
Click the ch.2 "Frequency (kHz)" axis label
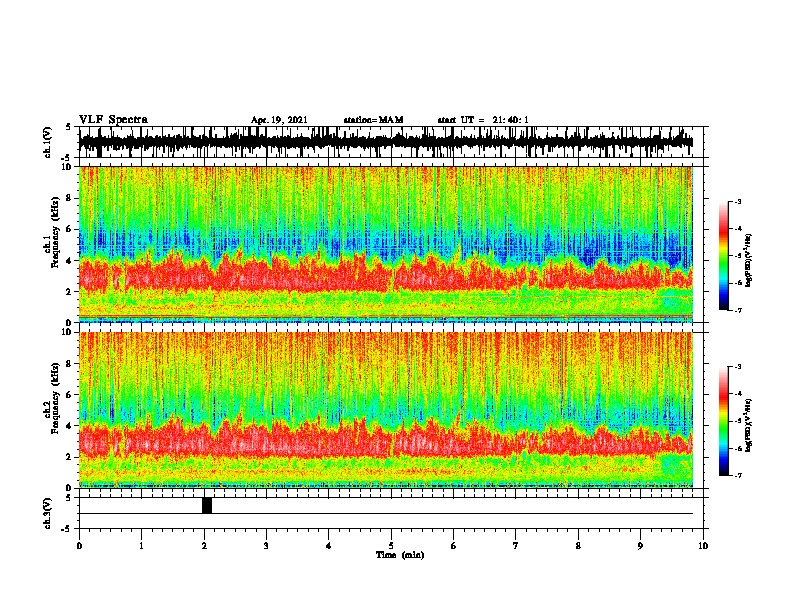(55, 398)
